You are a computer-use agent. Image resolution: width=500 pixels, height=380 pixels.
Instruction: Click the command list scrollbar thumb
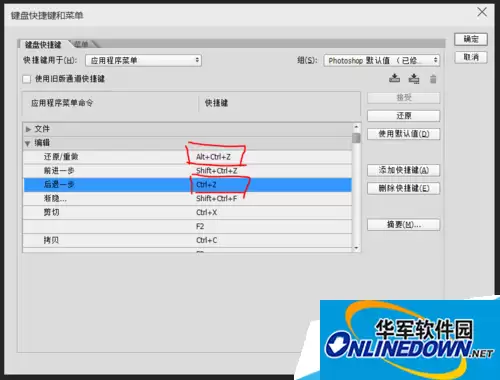click(x=356, y=138)
